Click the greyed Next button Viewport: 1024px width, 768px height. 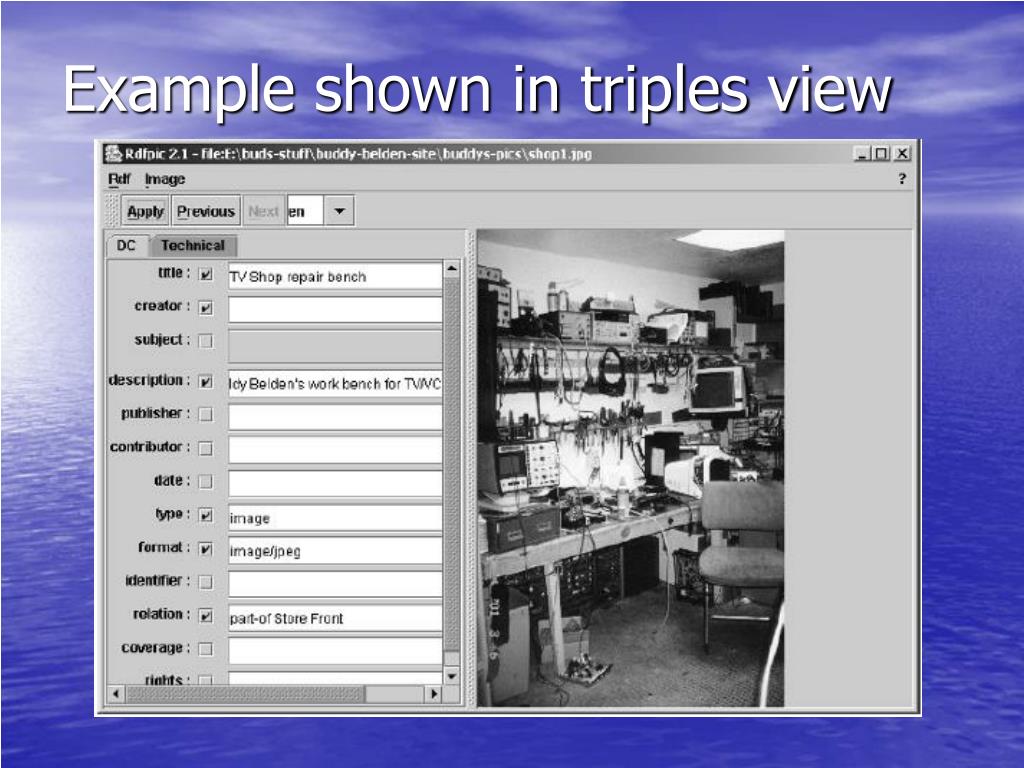(x=264, y=211)
